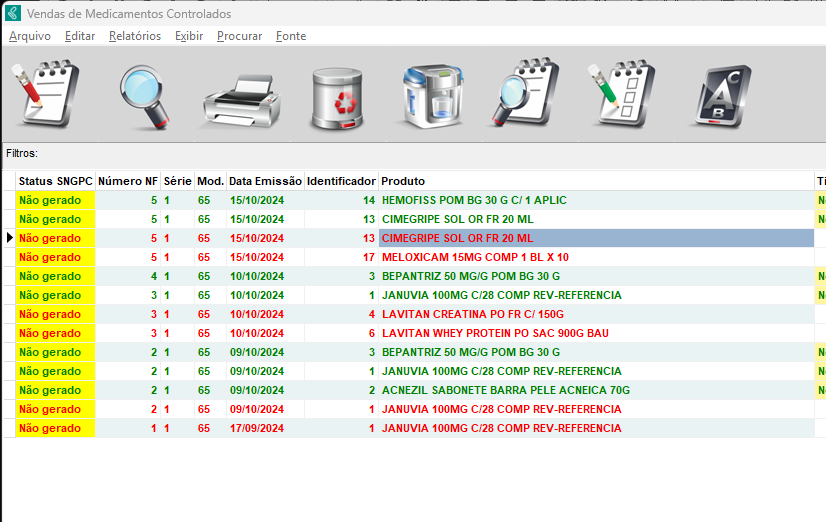
Task: Select the MELOXICAM 15MG COMP row
Action: (475, 257)
